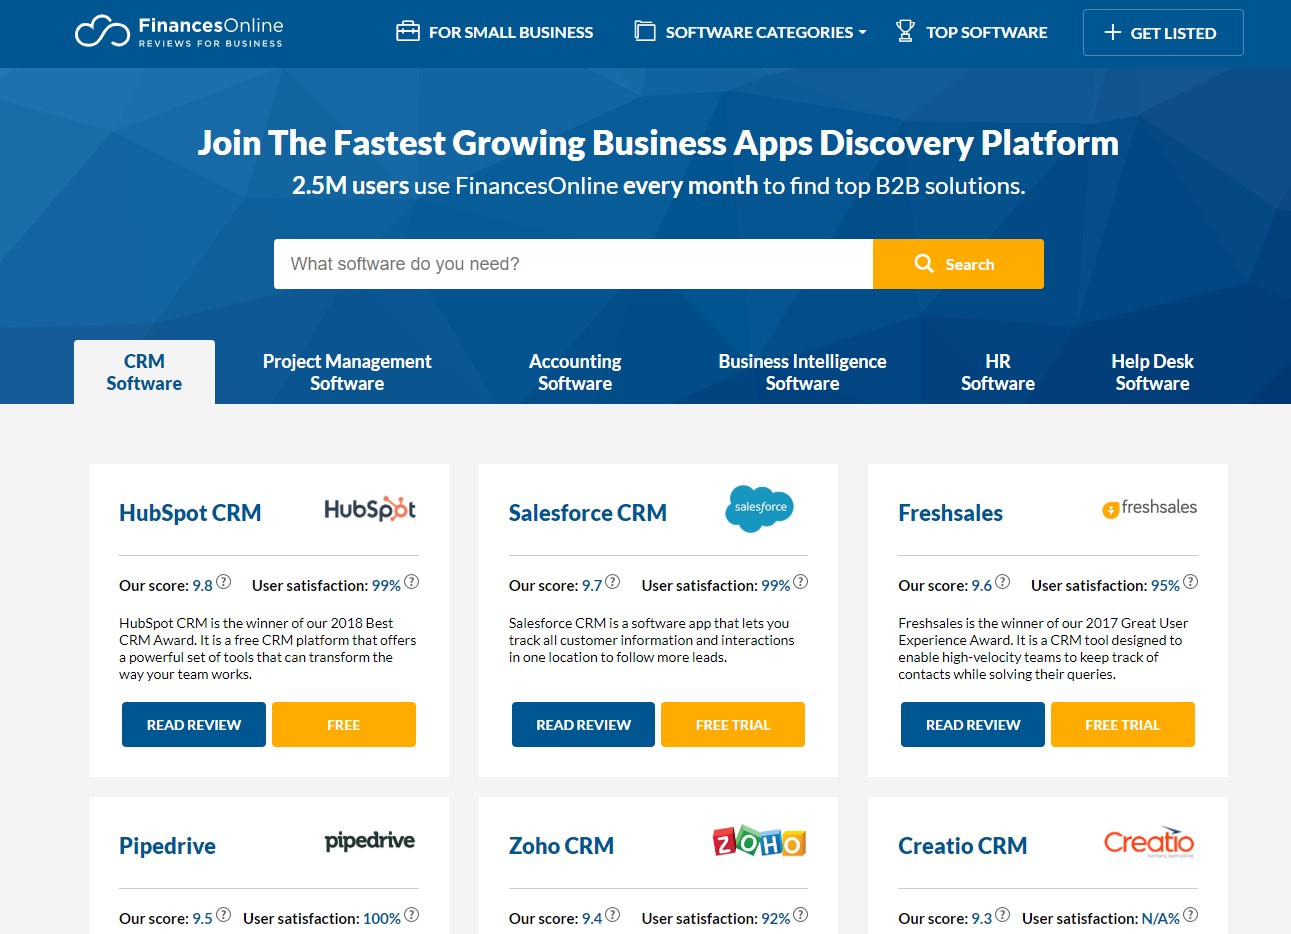Click help icon beside Creatio satisfaction N/A%
Viewport: 1291px width, 934px height.
click(1190, 915)
